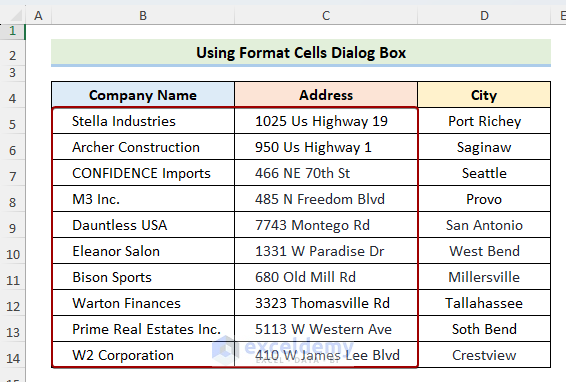The image size is (566, 382).
Task: Click the address 7743 Montego Rd
Action: pyautogui.click(x=326, y=225)
